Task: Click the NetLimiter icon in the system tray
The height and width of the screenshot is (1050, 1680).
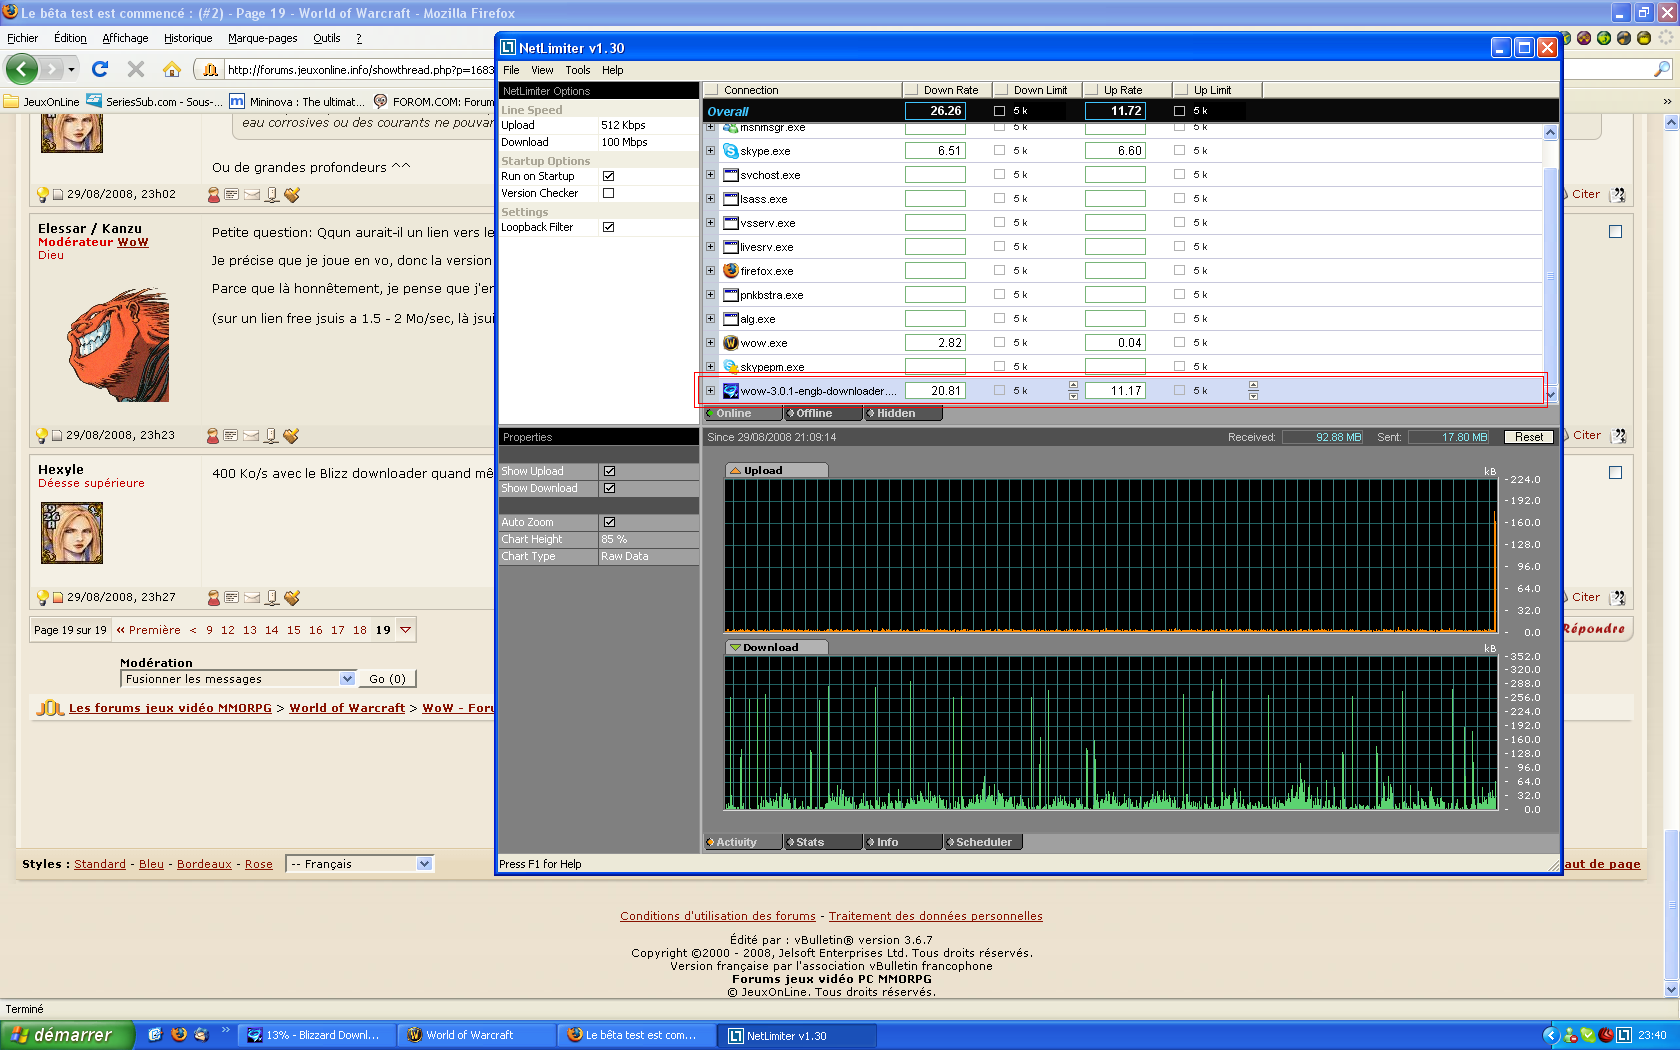Action: point(1624,1035)
